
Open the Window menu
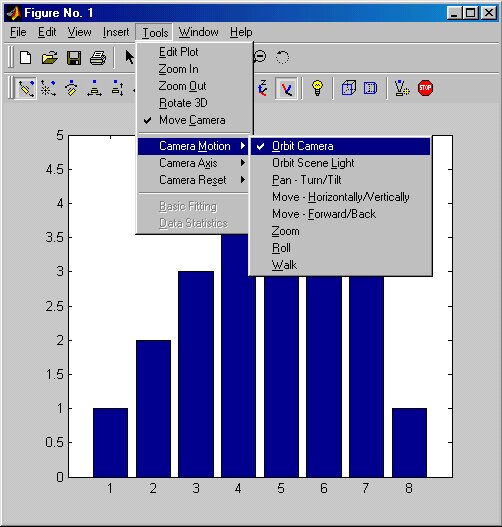click(x=199, y=32)
